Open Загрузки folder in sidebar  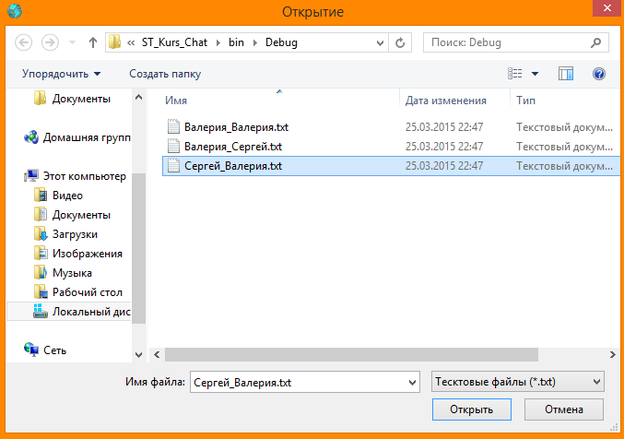tap(75, 234)
